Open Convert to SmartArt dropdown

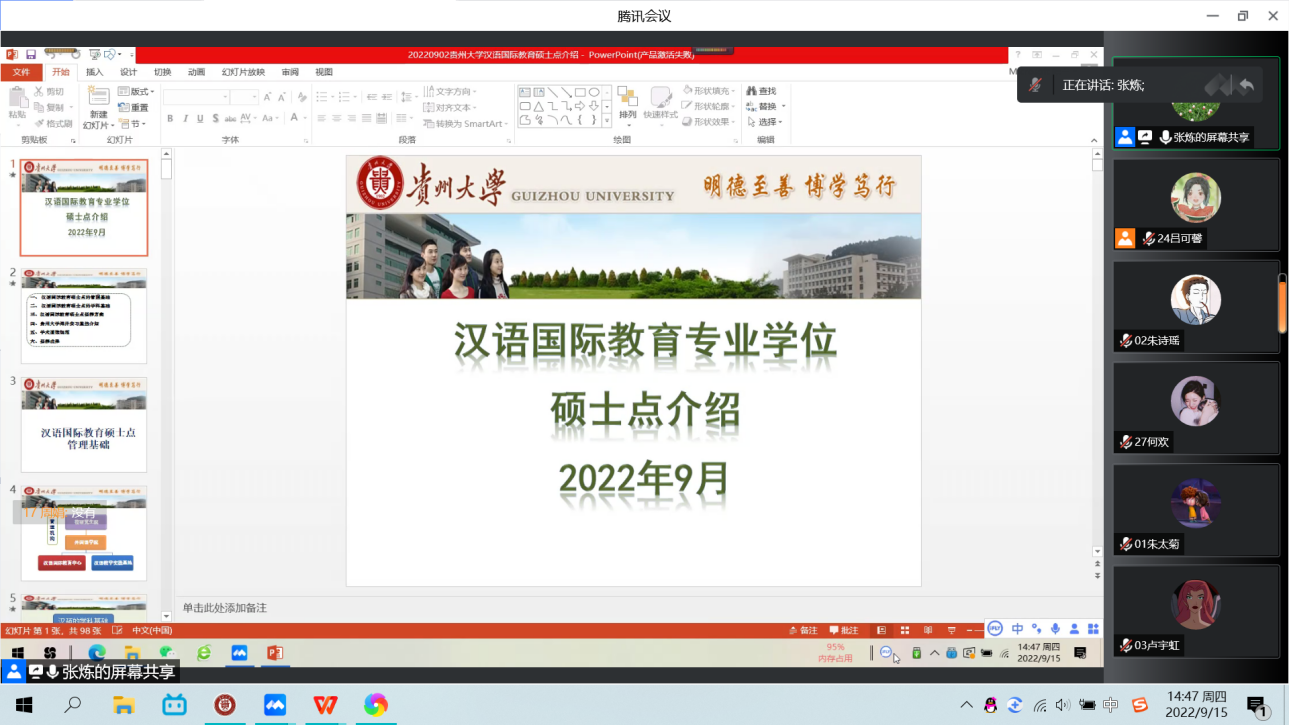point(467,123)
